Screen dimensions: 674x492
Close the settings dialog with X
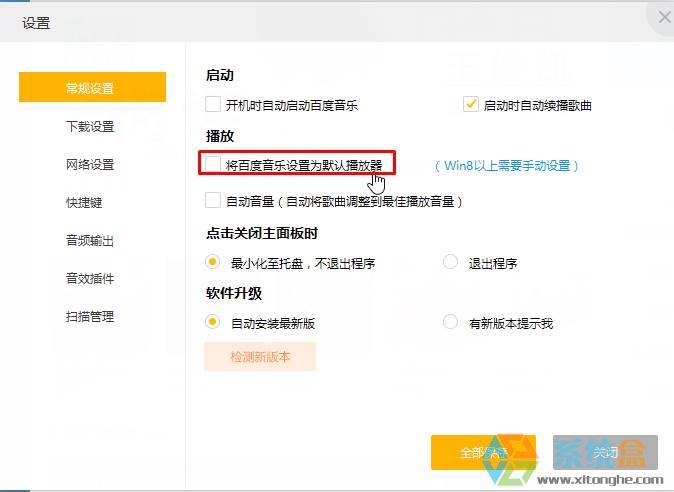(665, 17)
